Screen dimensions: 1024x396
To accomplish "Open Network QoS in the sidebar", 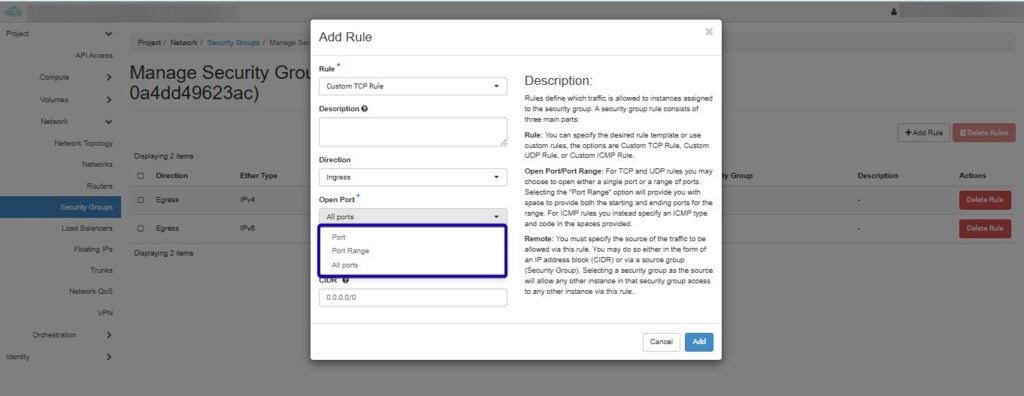I will coord(91,291).
